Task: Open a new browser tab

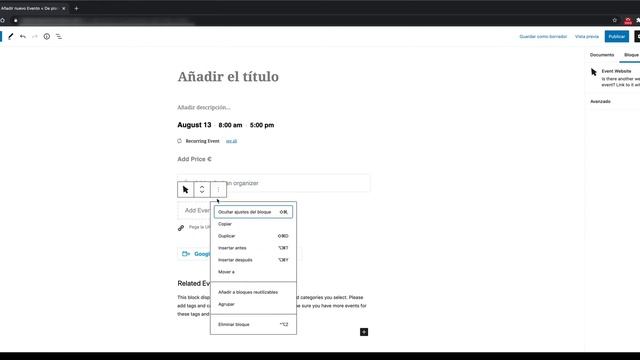Action: click(76, 8)
